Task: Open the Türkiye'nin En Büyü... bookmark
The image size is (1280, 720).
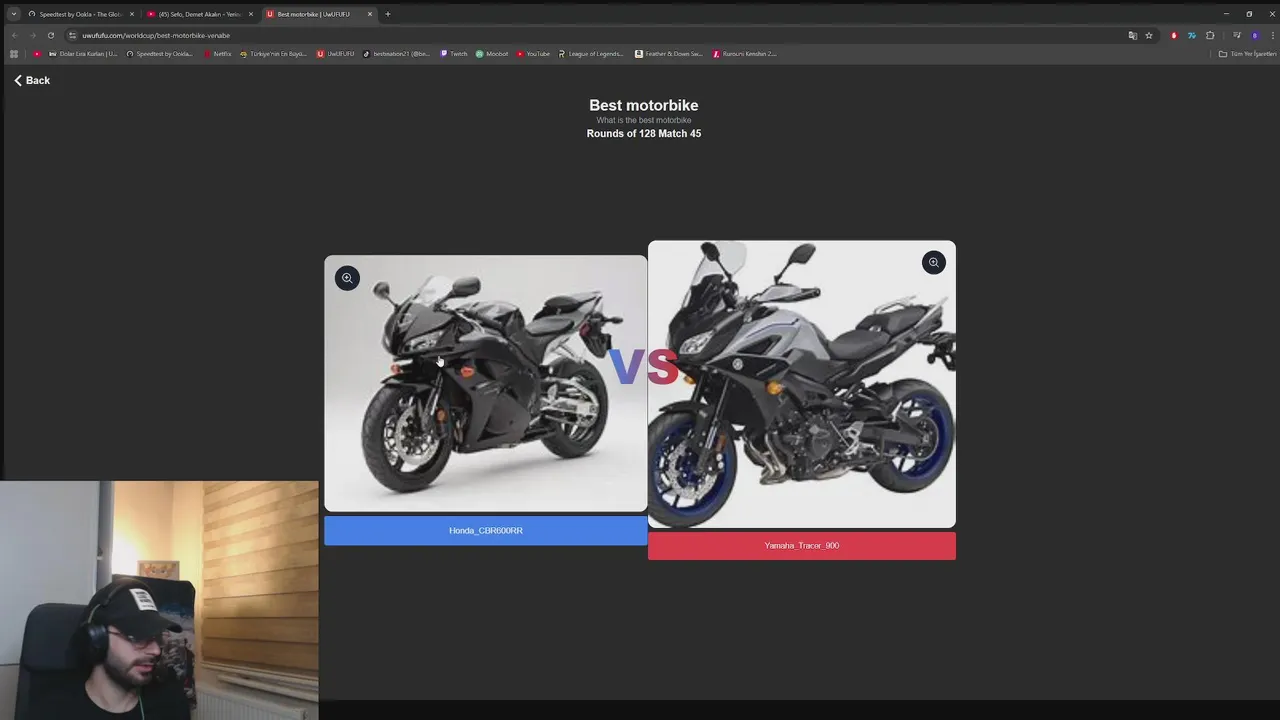Action: point(273,54)
